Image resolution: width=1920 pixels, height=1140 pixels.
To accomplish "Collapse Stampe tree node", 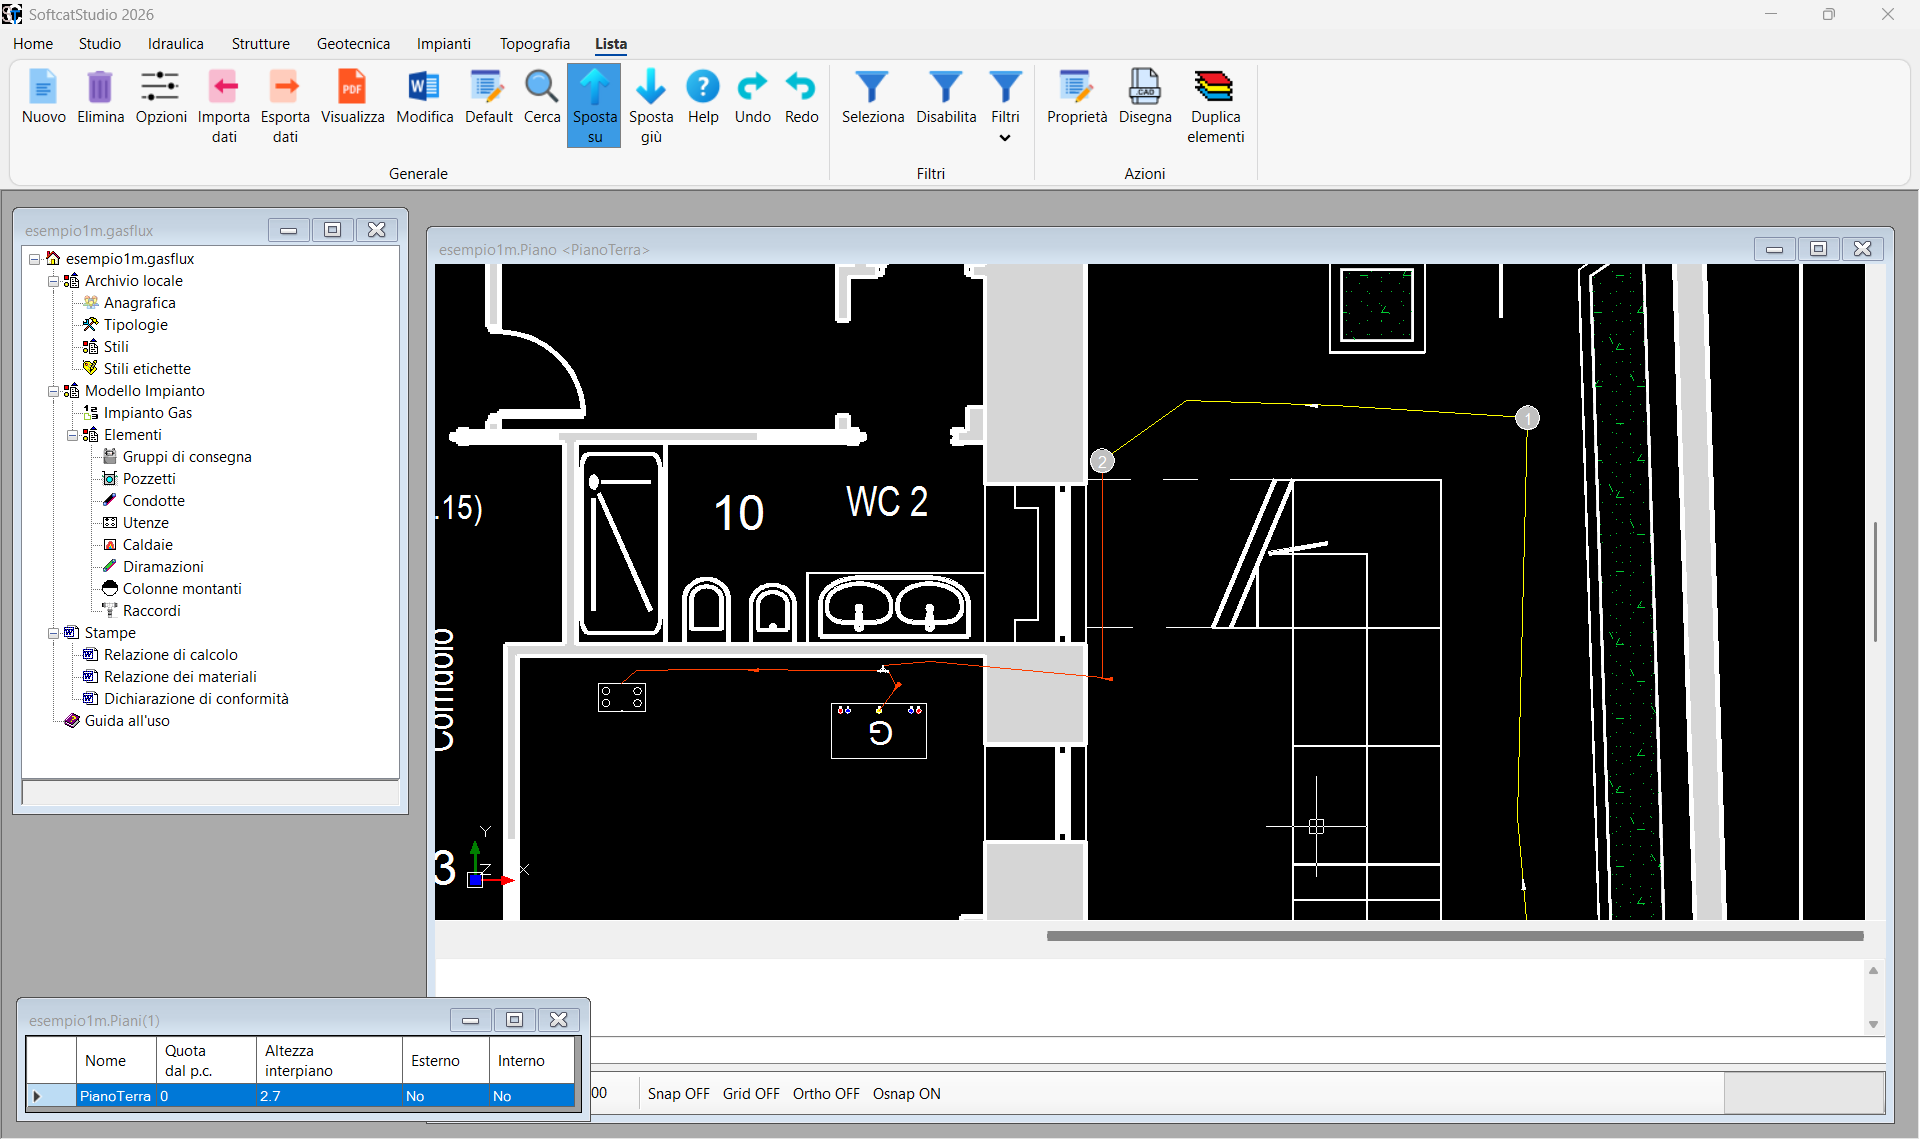I will point(53,633).
